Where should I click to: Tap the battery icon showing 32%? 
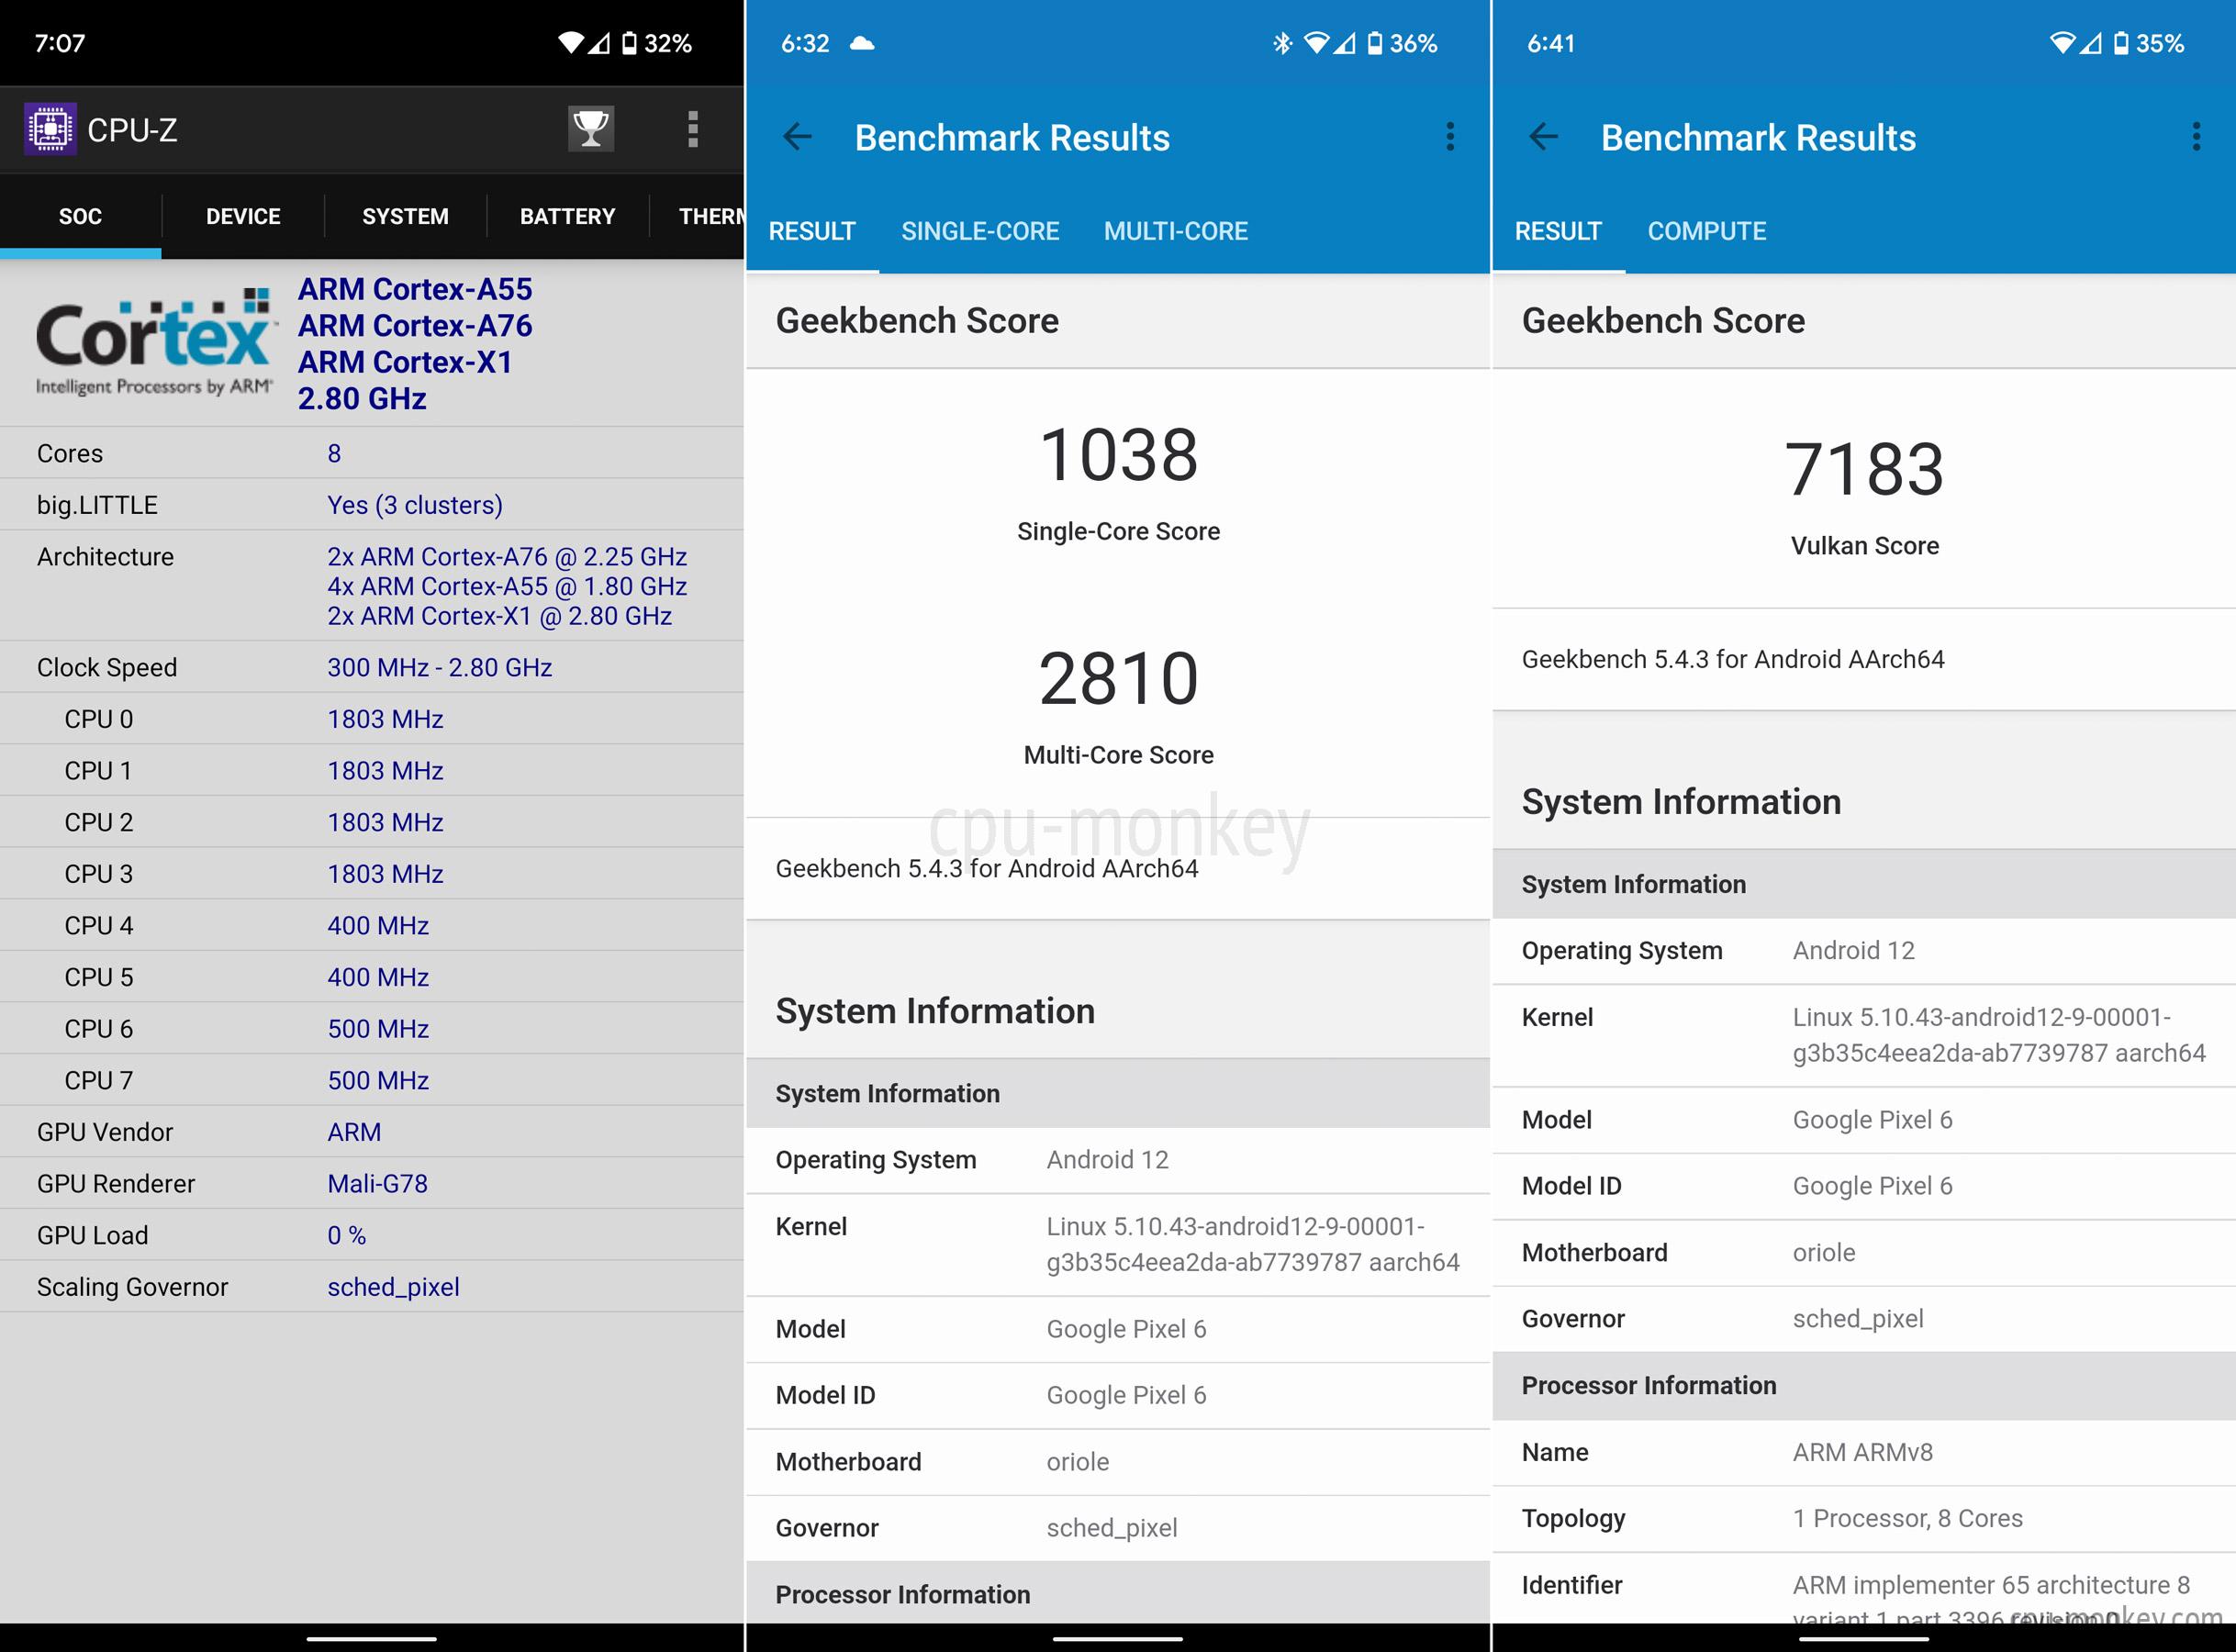pos(628,43)
